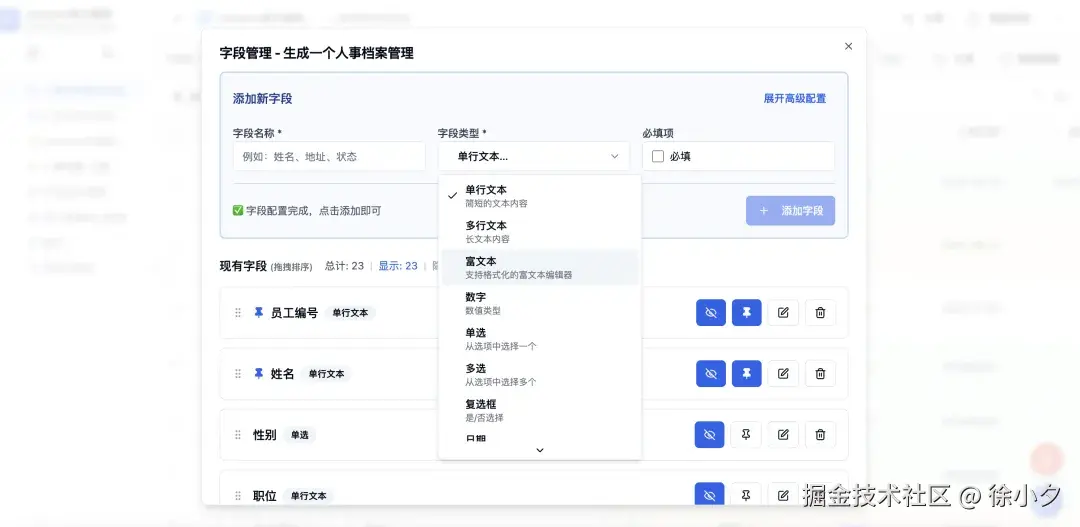Click the 总计: 23 count
This screenshot has height=527, width=1080.
click(344, 266)
